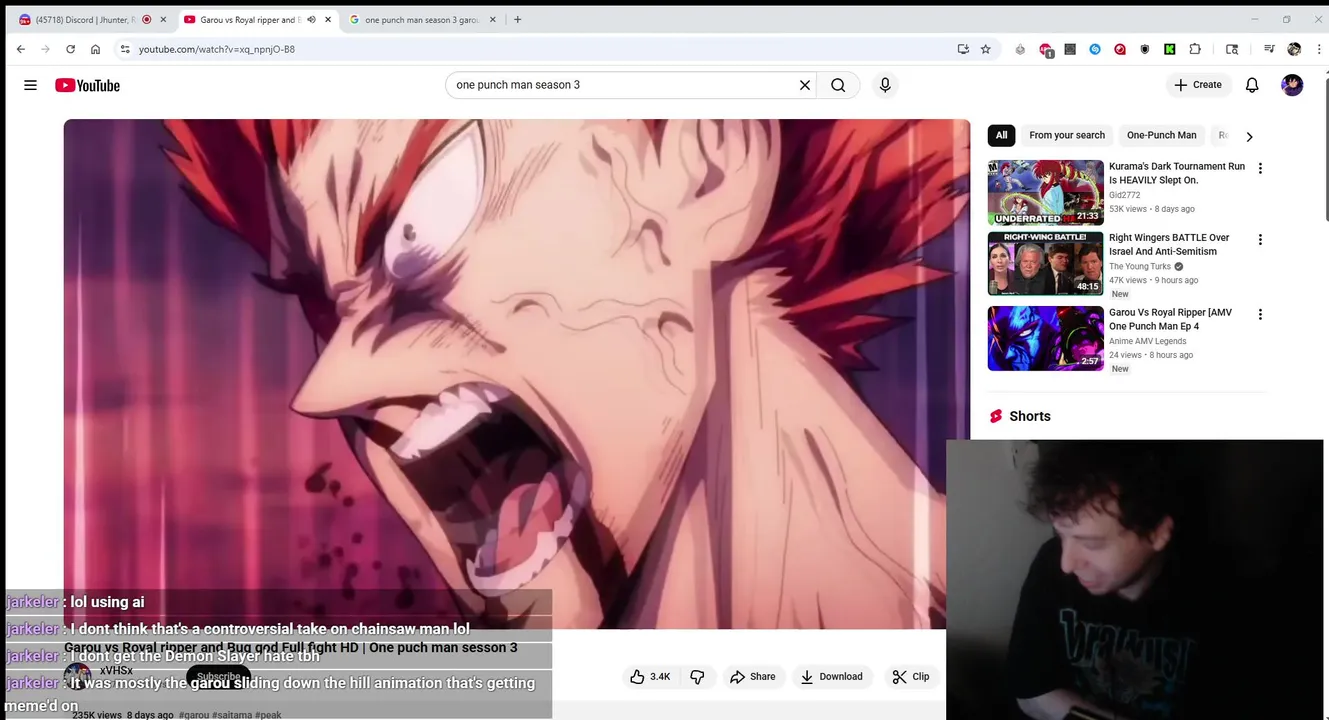Image resolution: width=1329 pixels, height=720 pixels.
Task: Download the video
Action: (831, 677)
